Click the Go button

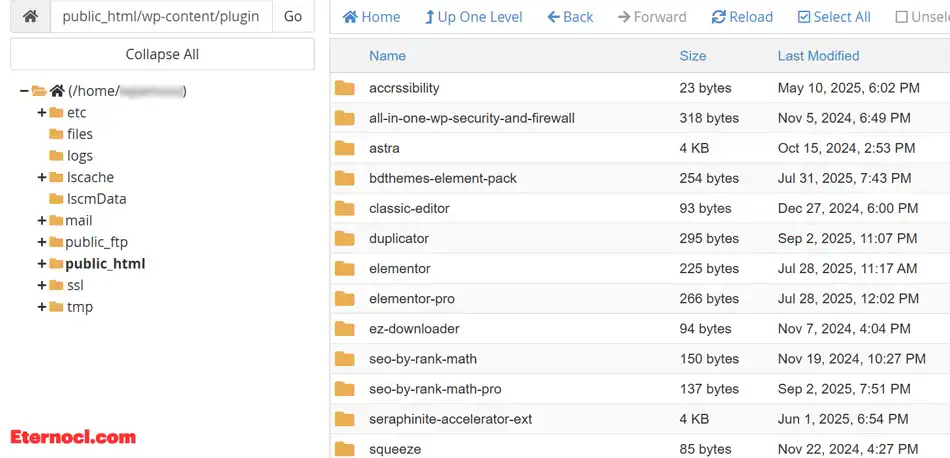coord(293,16)
